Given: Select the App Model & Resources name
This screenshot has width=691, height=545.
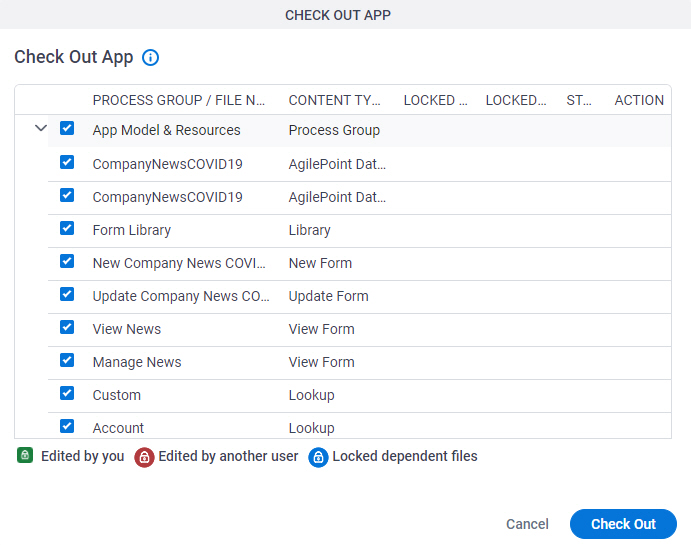Looking at the screenshot, I should tap(166, 130).
